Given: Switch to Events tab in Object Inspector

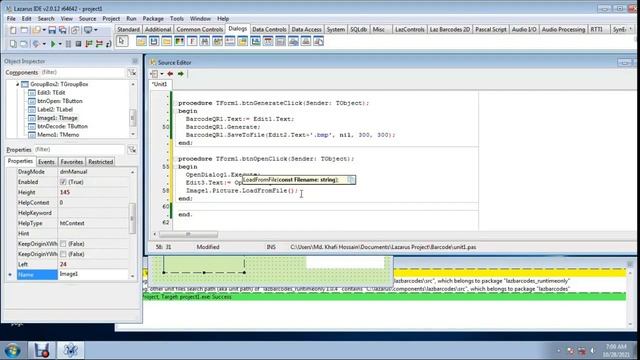Looking at the screenshot, I should tap(46, 162).
